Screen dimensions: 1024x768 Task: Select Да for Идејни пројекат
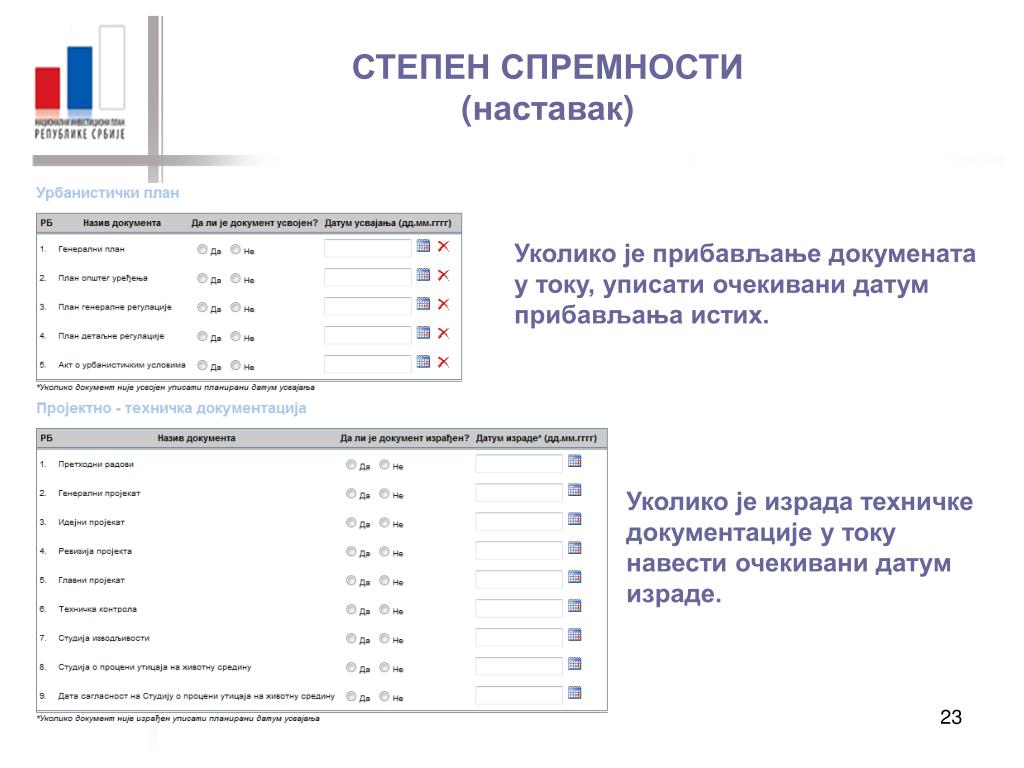[351, 522]
